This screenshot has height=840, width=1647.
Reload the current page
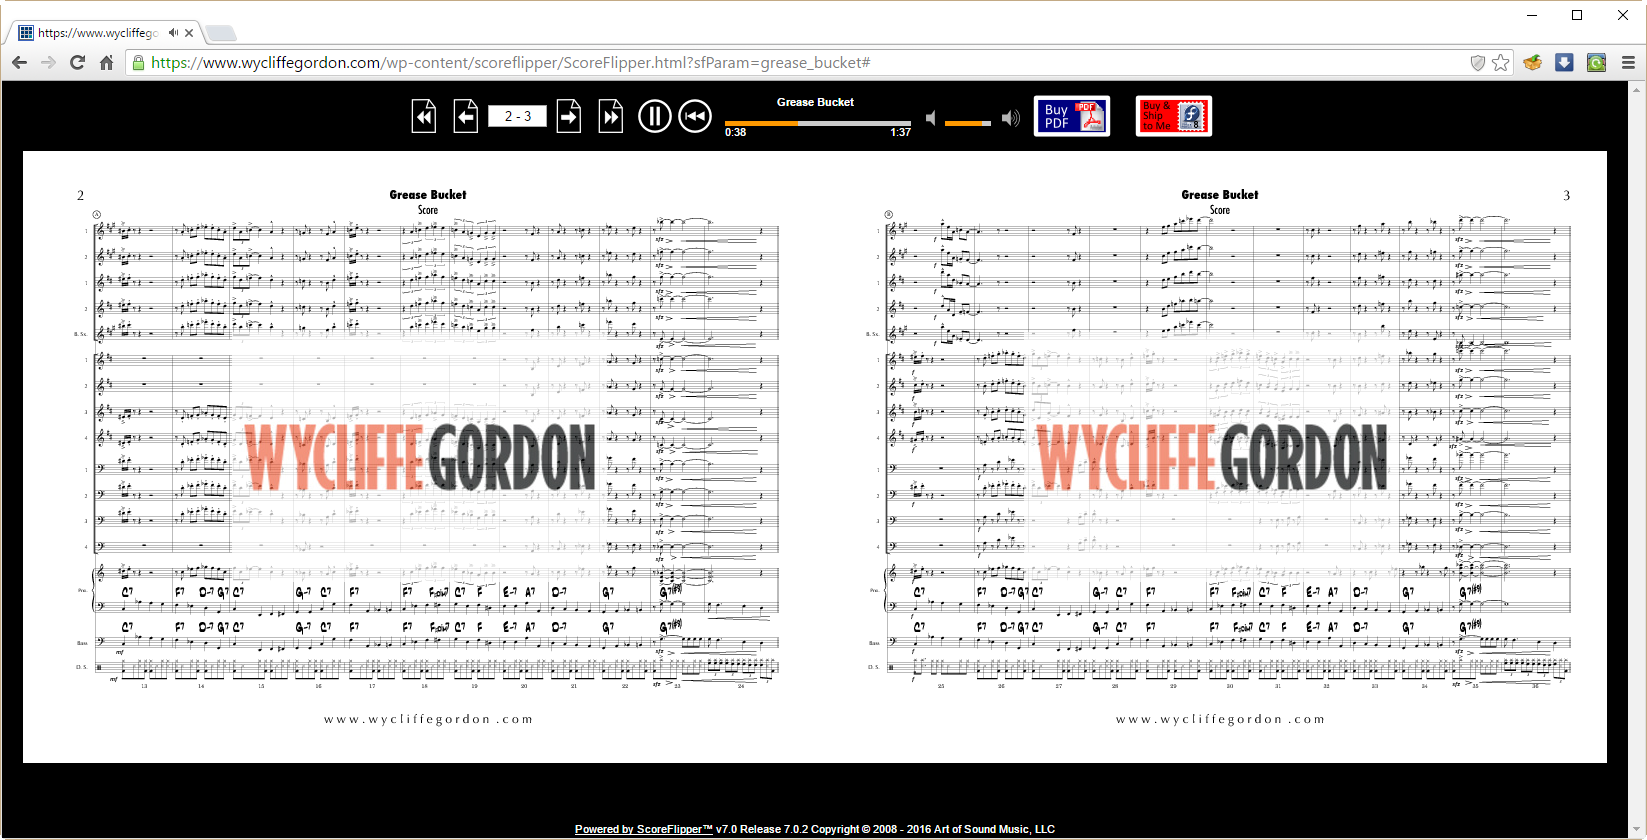click(x=77, y=62)
